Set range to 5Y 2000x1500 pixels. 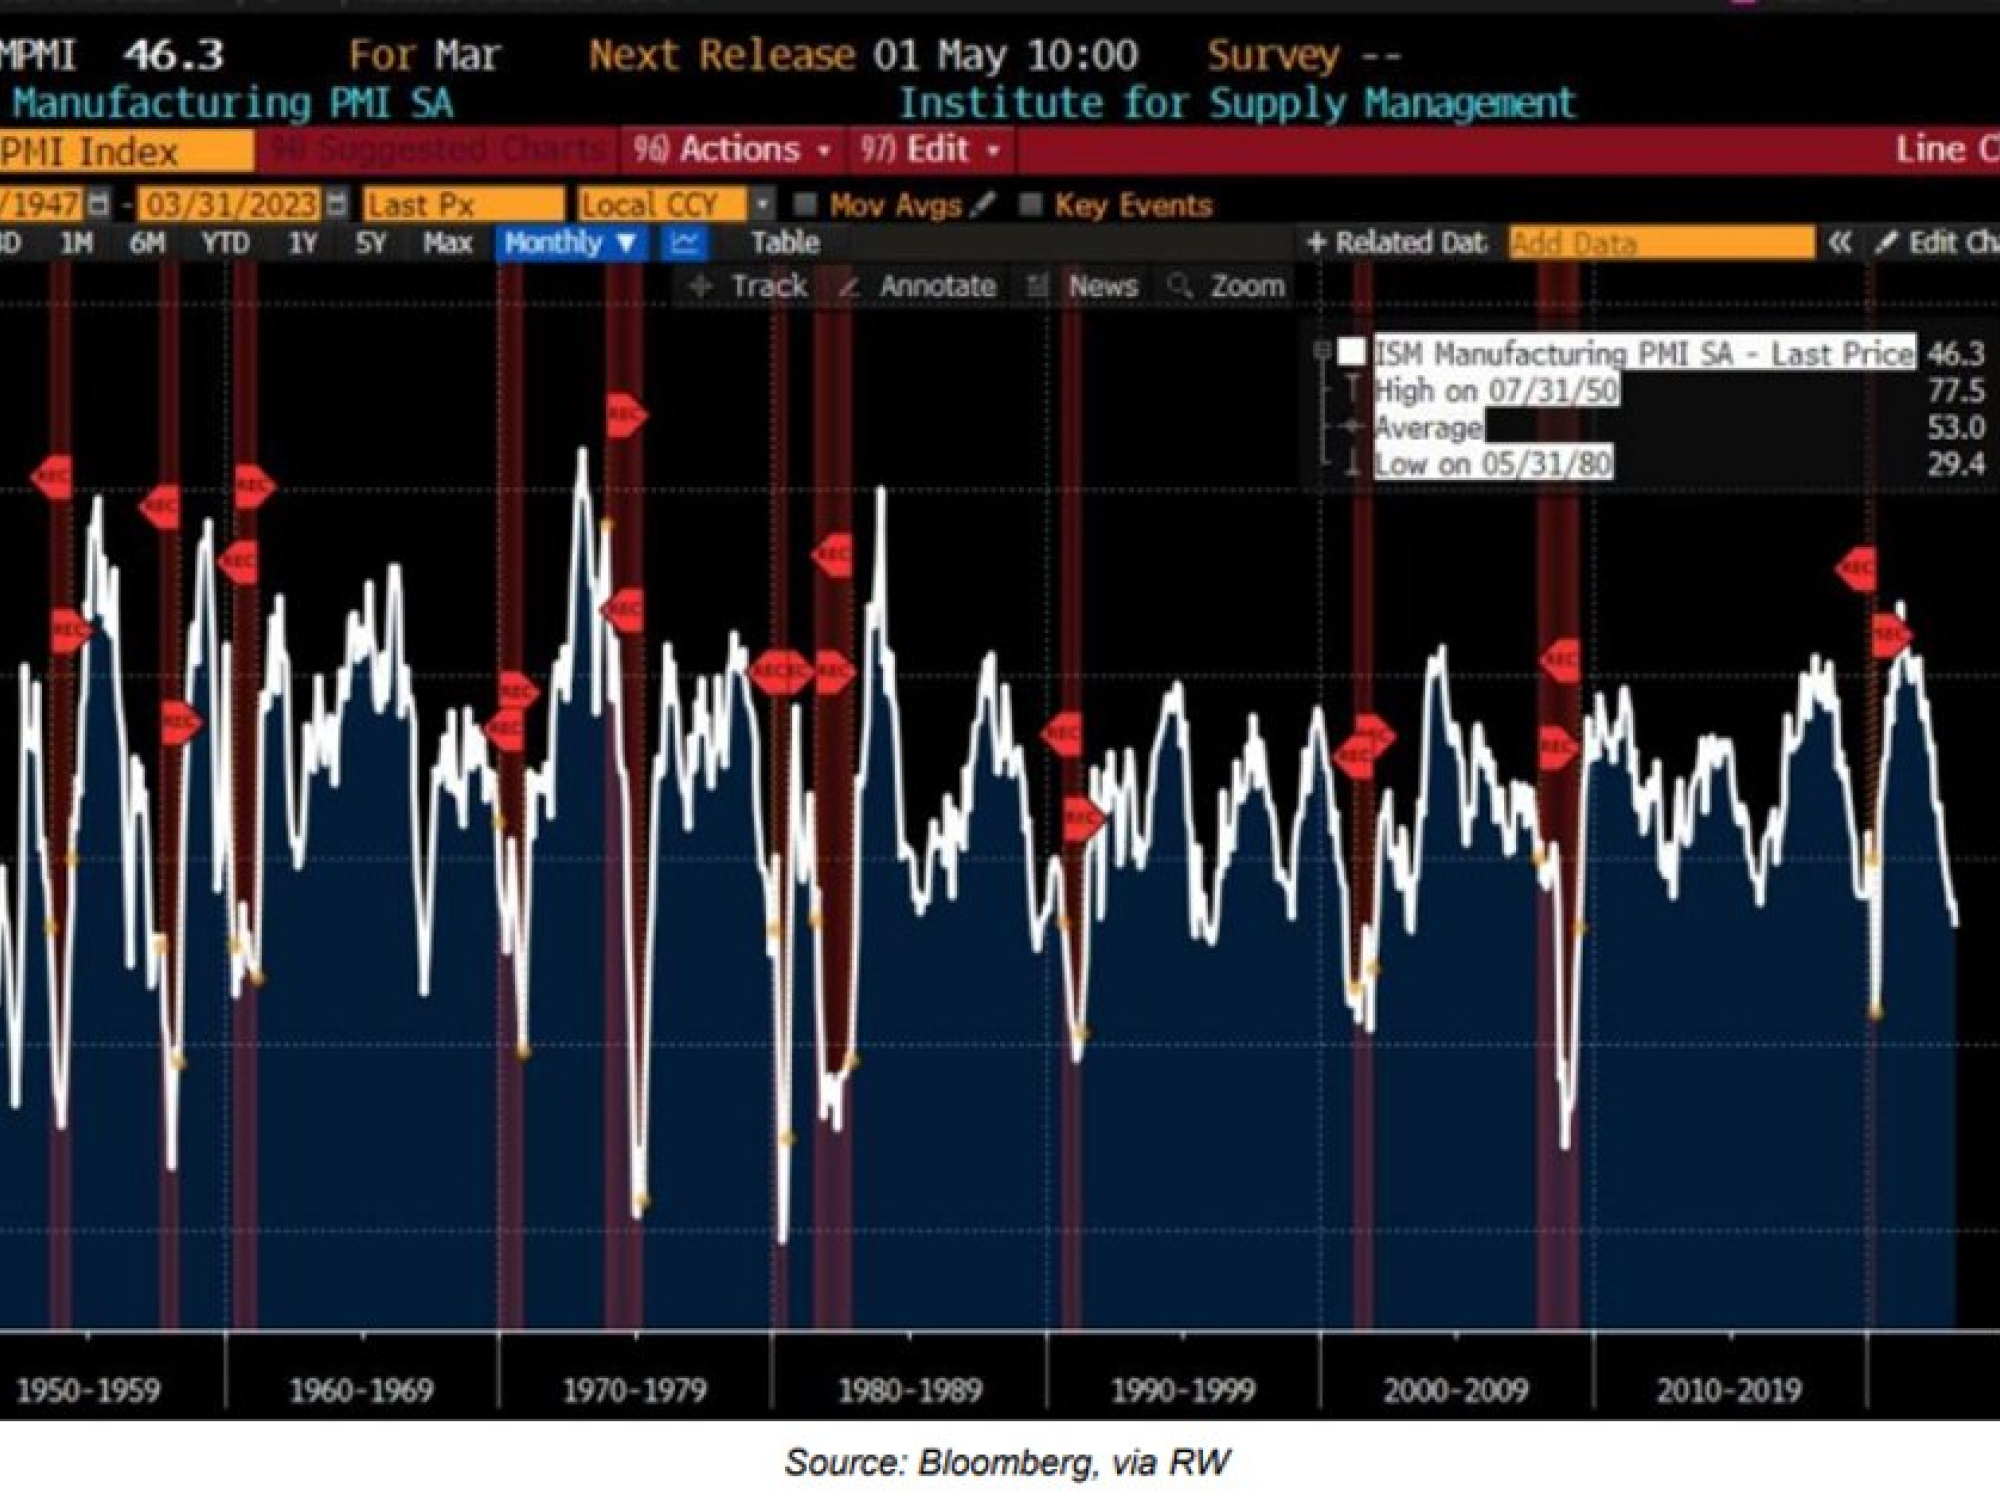[x=371, y=243]
